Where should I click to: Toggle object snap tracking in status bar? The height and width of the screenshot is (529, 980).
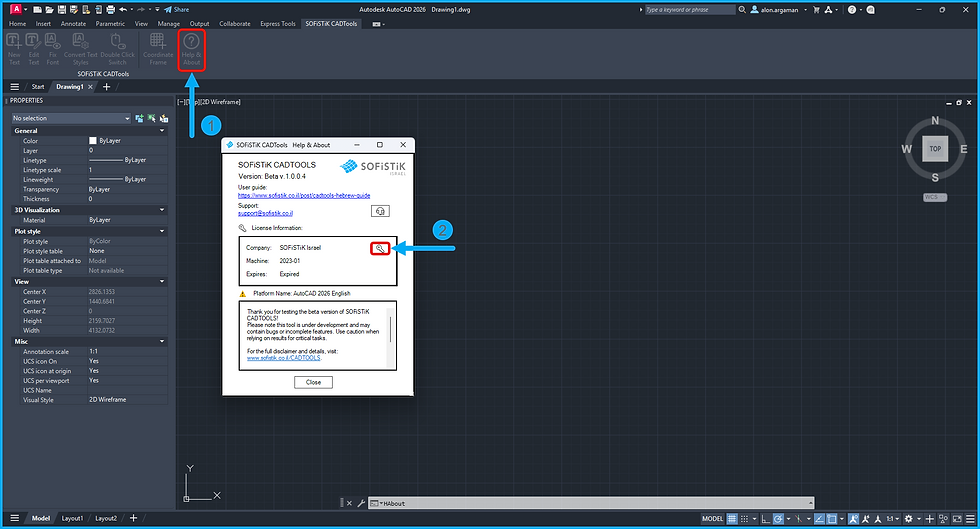point(819,519)
